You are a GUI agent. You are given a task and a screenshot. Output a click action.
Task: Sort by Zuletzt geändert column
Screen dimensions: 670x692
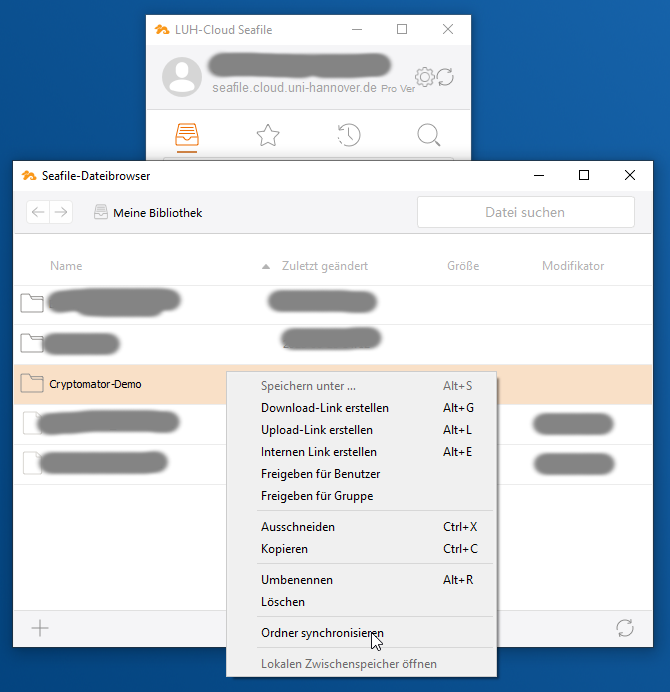pos(325,266)
